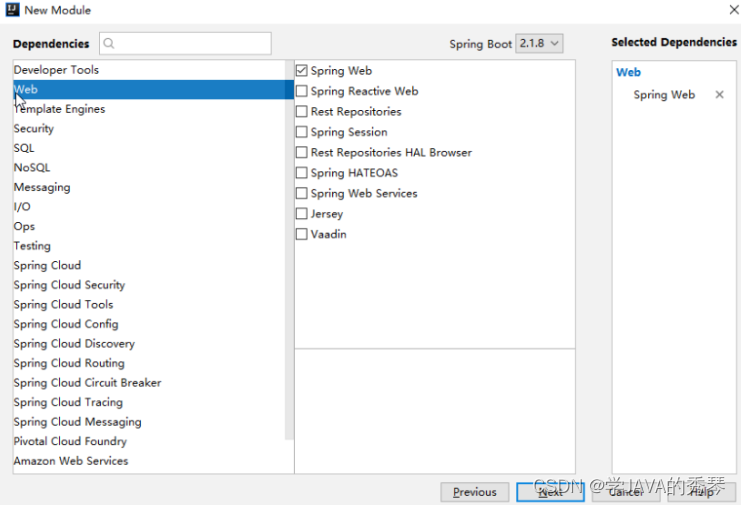This screenshot has width=741, height=505.
Task: Open the Spring Boot version dropdown
Action: tap(539, 43)
